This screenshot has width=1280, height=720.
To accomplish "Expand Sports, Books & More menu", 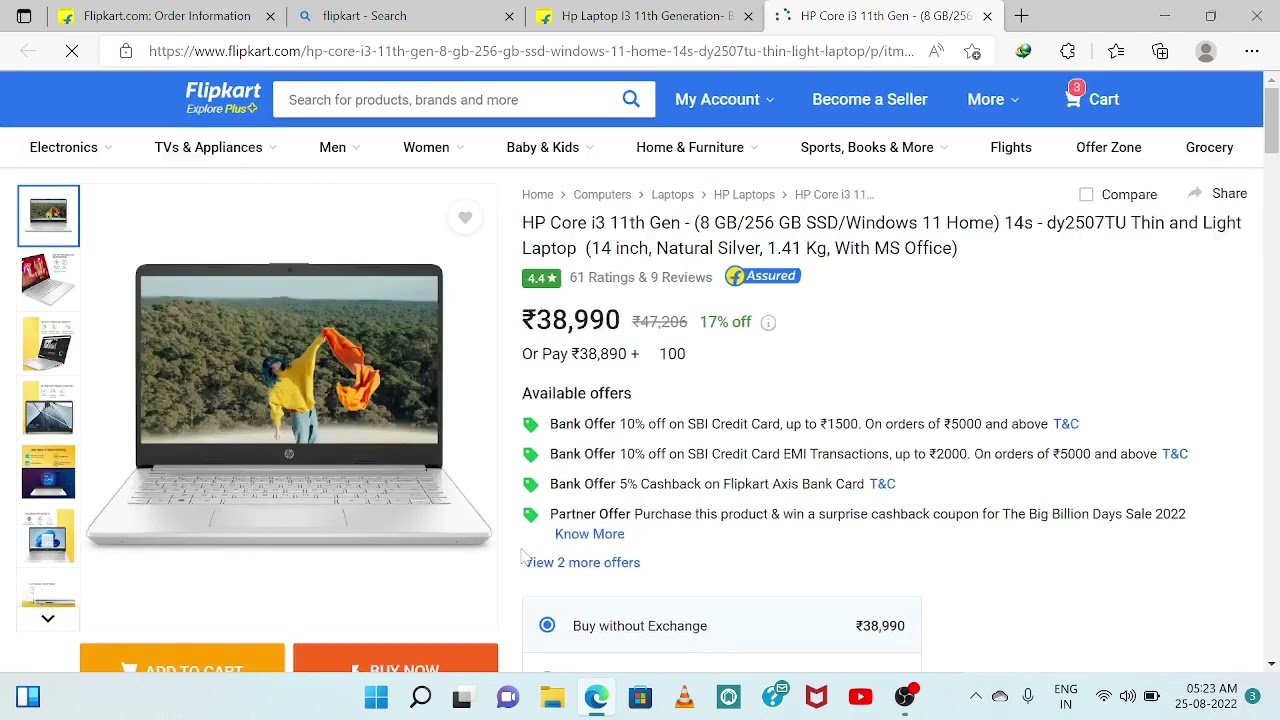I will click(x=874, y=147).
